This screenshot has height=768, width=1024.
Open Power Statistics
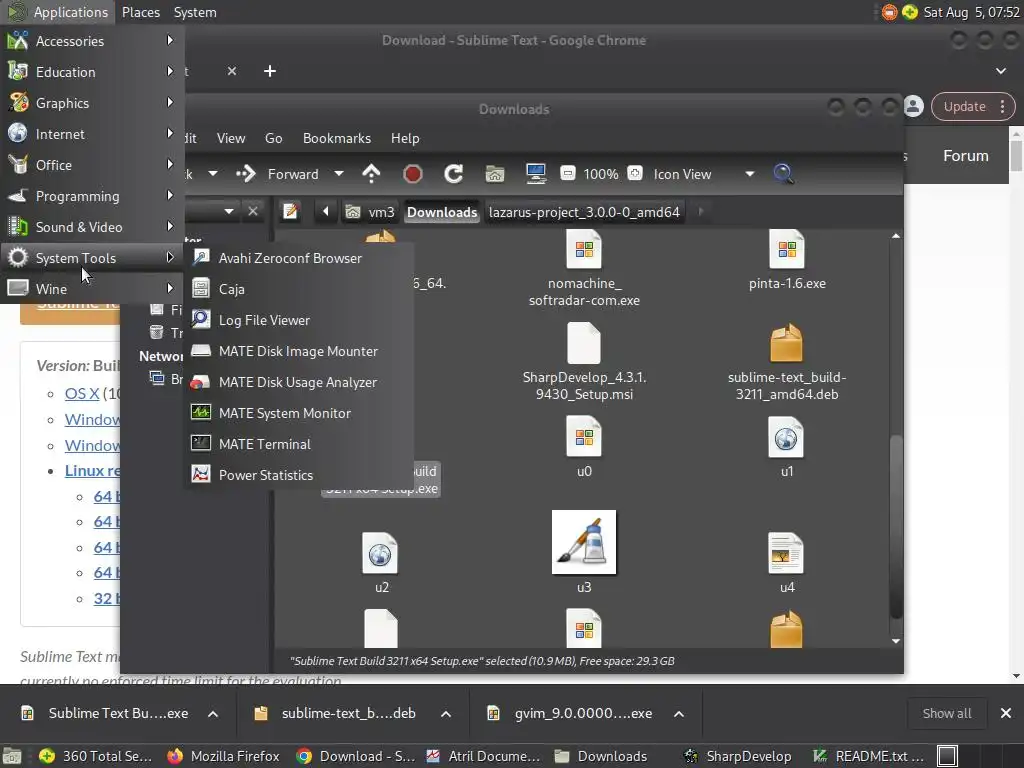coord(299,475)
